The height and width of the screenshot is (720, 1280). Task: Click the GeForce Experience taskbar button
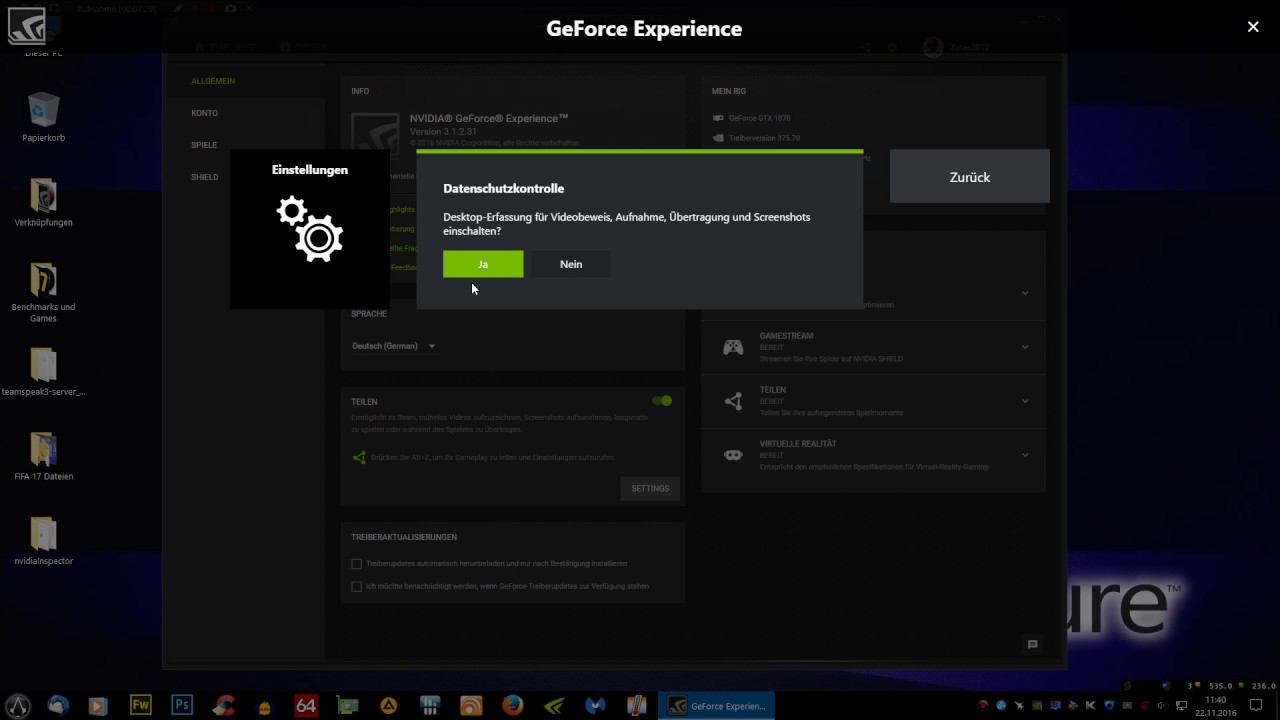[716, 705]
